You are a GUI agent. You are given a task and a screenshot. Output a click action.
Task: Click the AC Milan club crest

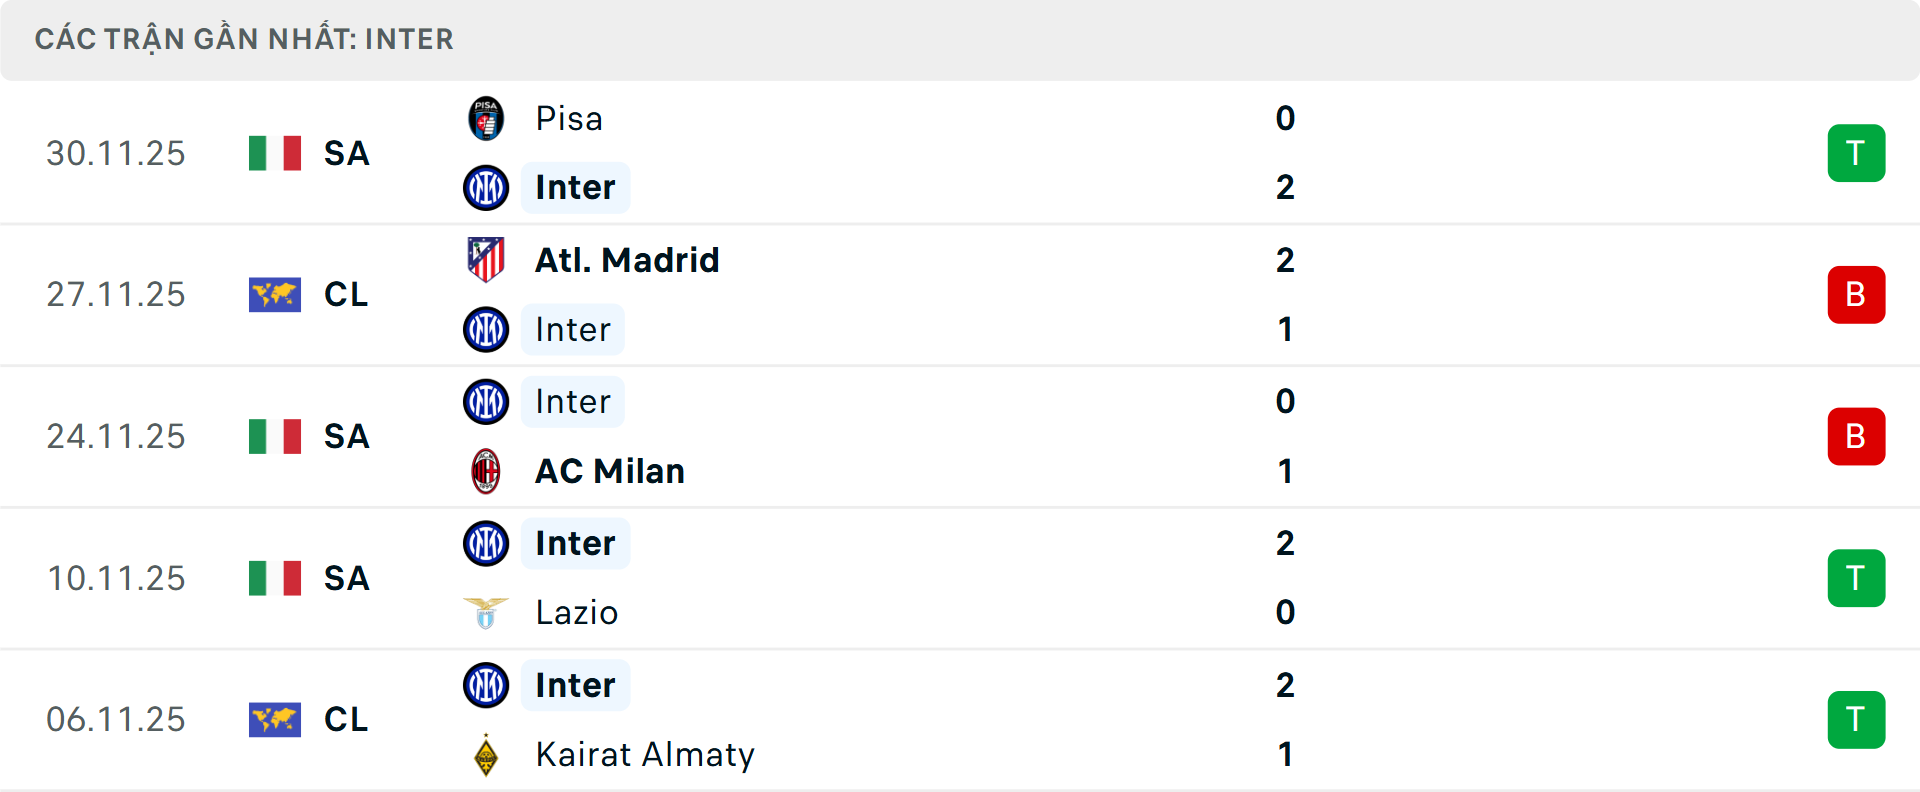[486, 471]
